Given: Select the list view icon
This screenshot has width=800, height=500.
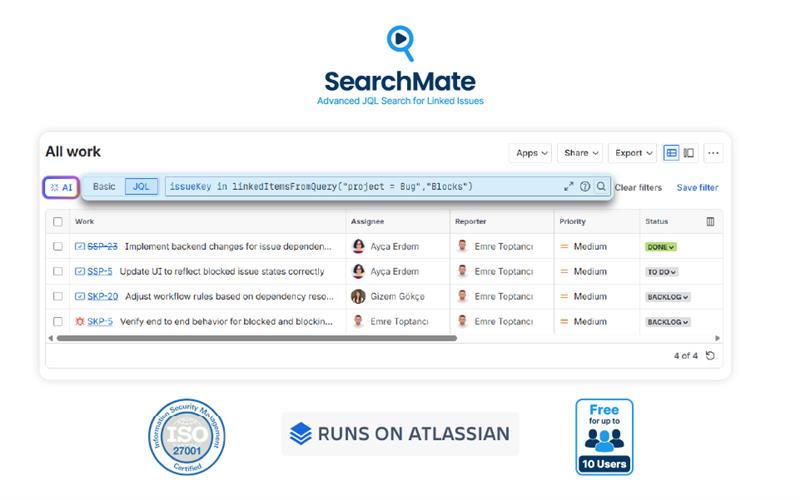Looking at the screenshot, I should pos(671,153).
